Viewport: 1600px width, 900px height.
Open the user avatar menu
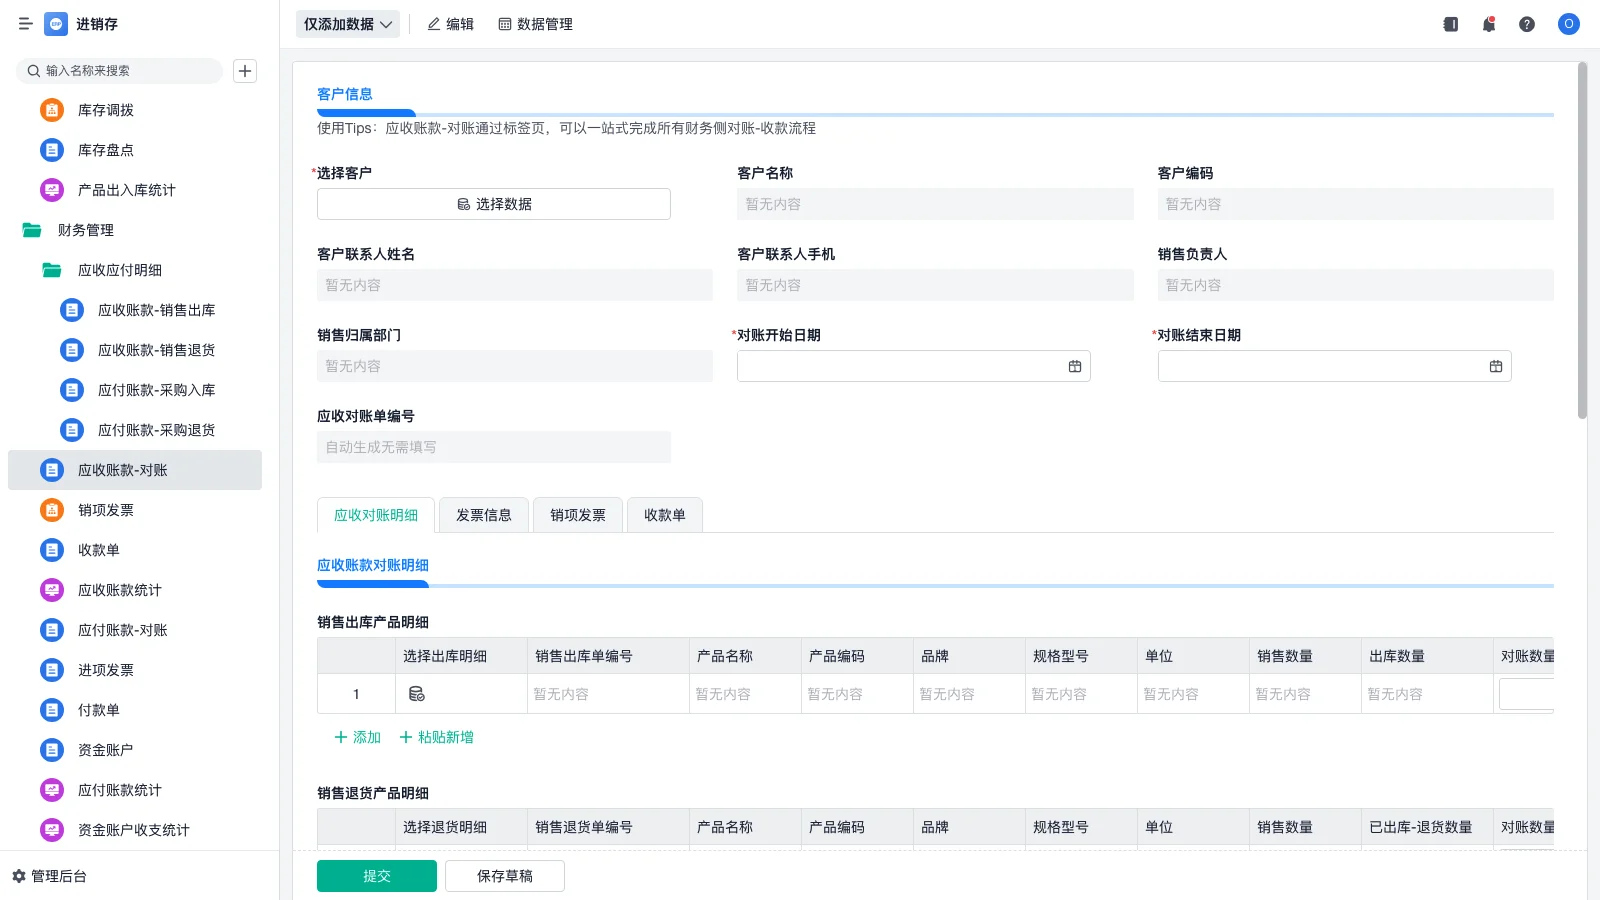click(x=1569, y=24)
